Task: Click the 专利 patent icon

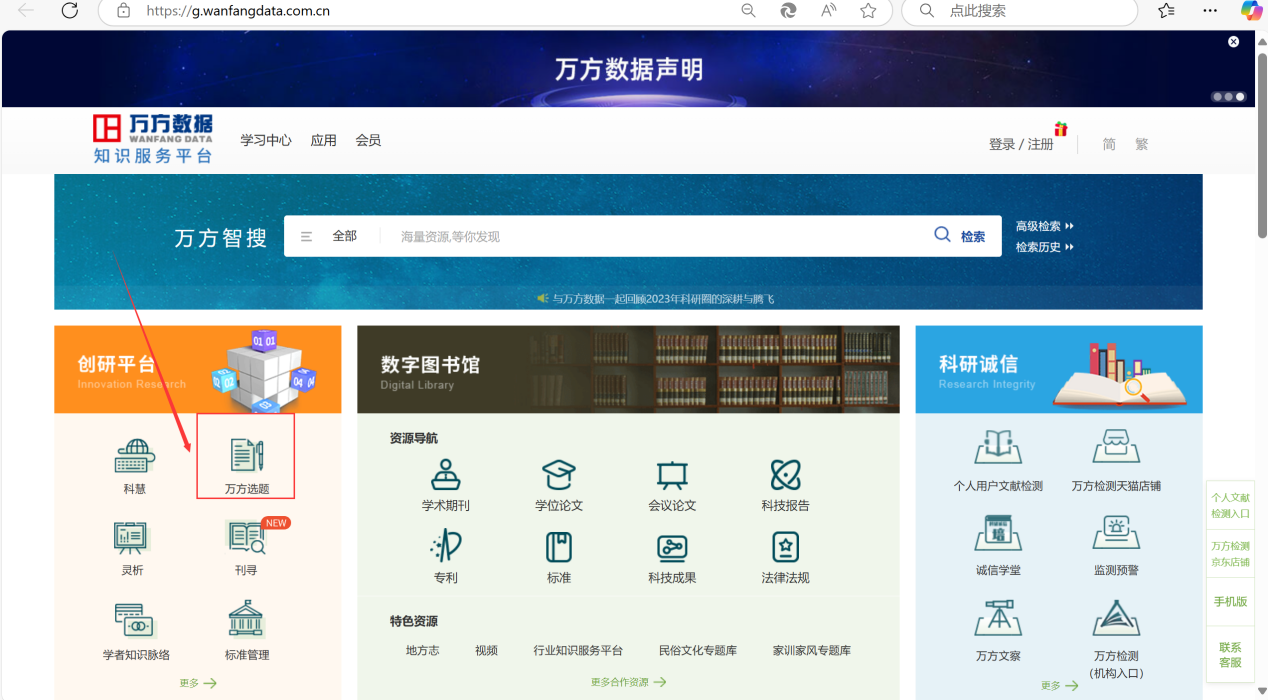Action: (445, 547)
